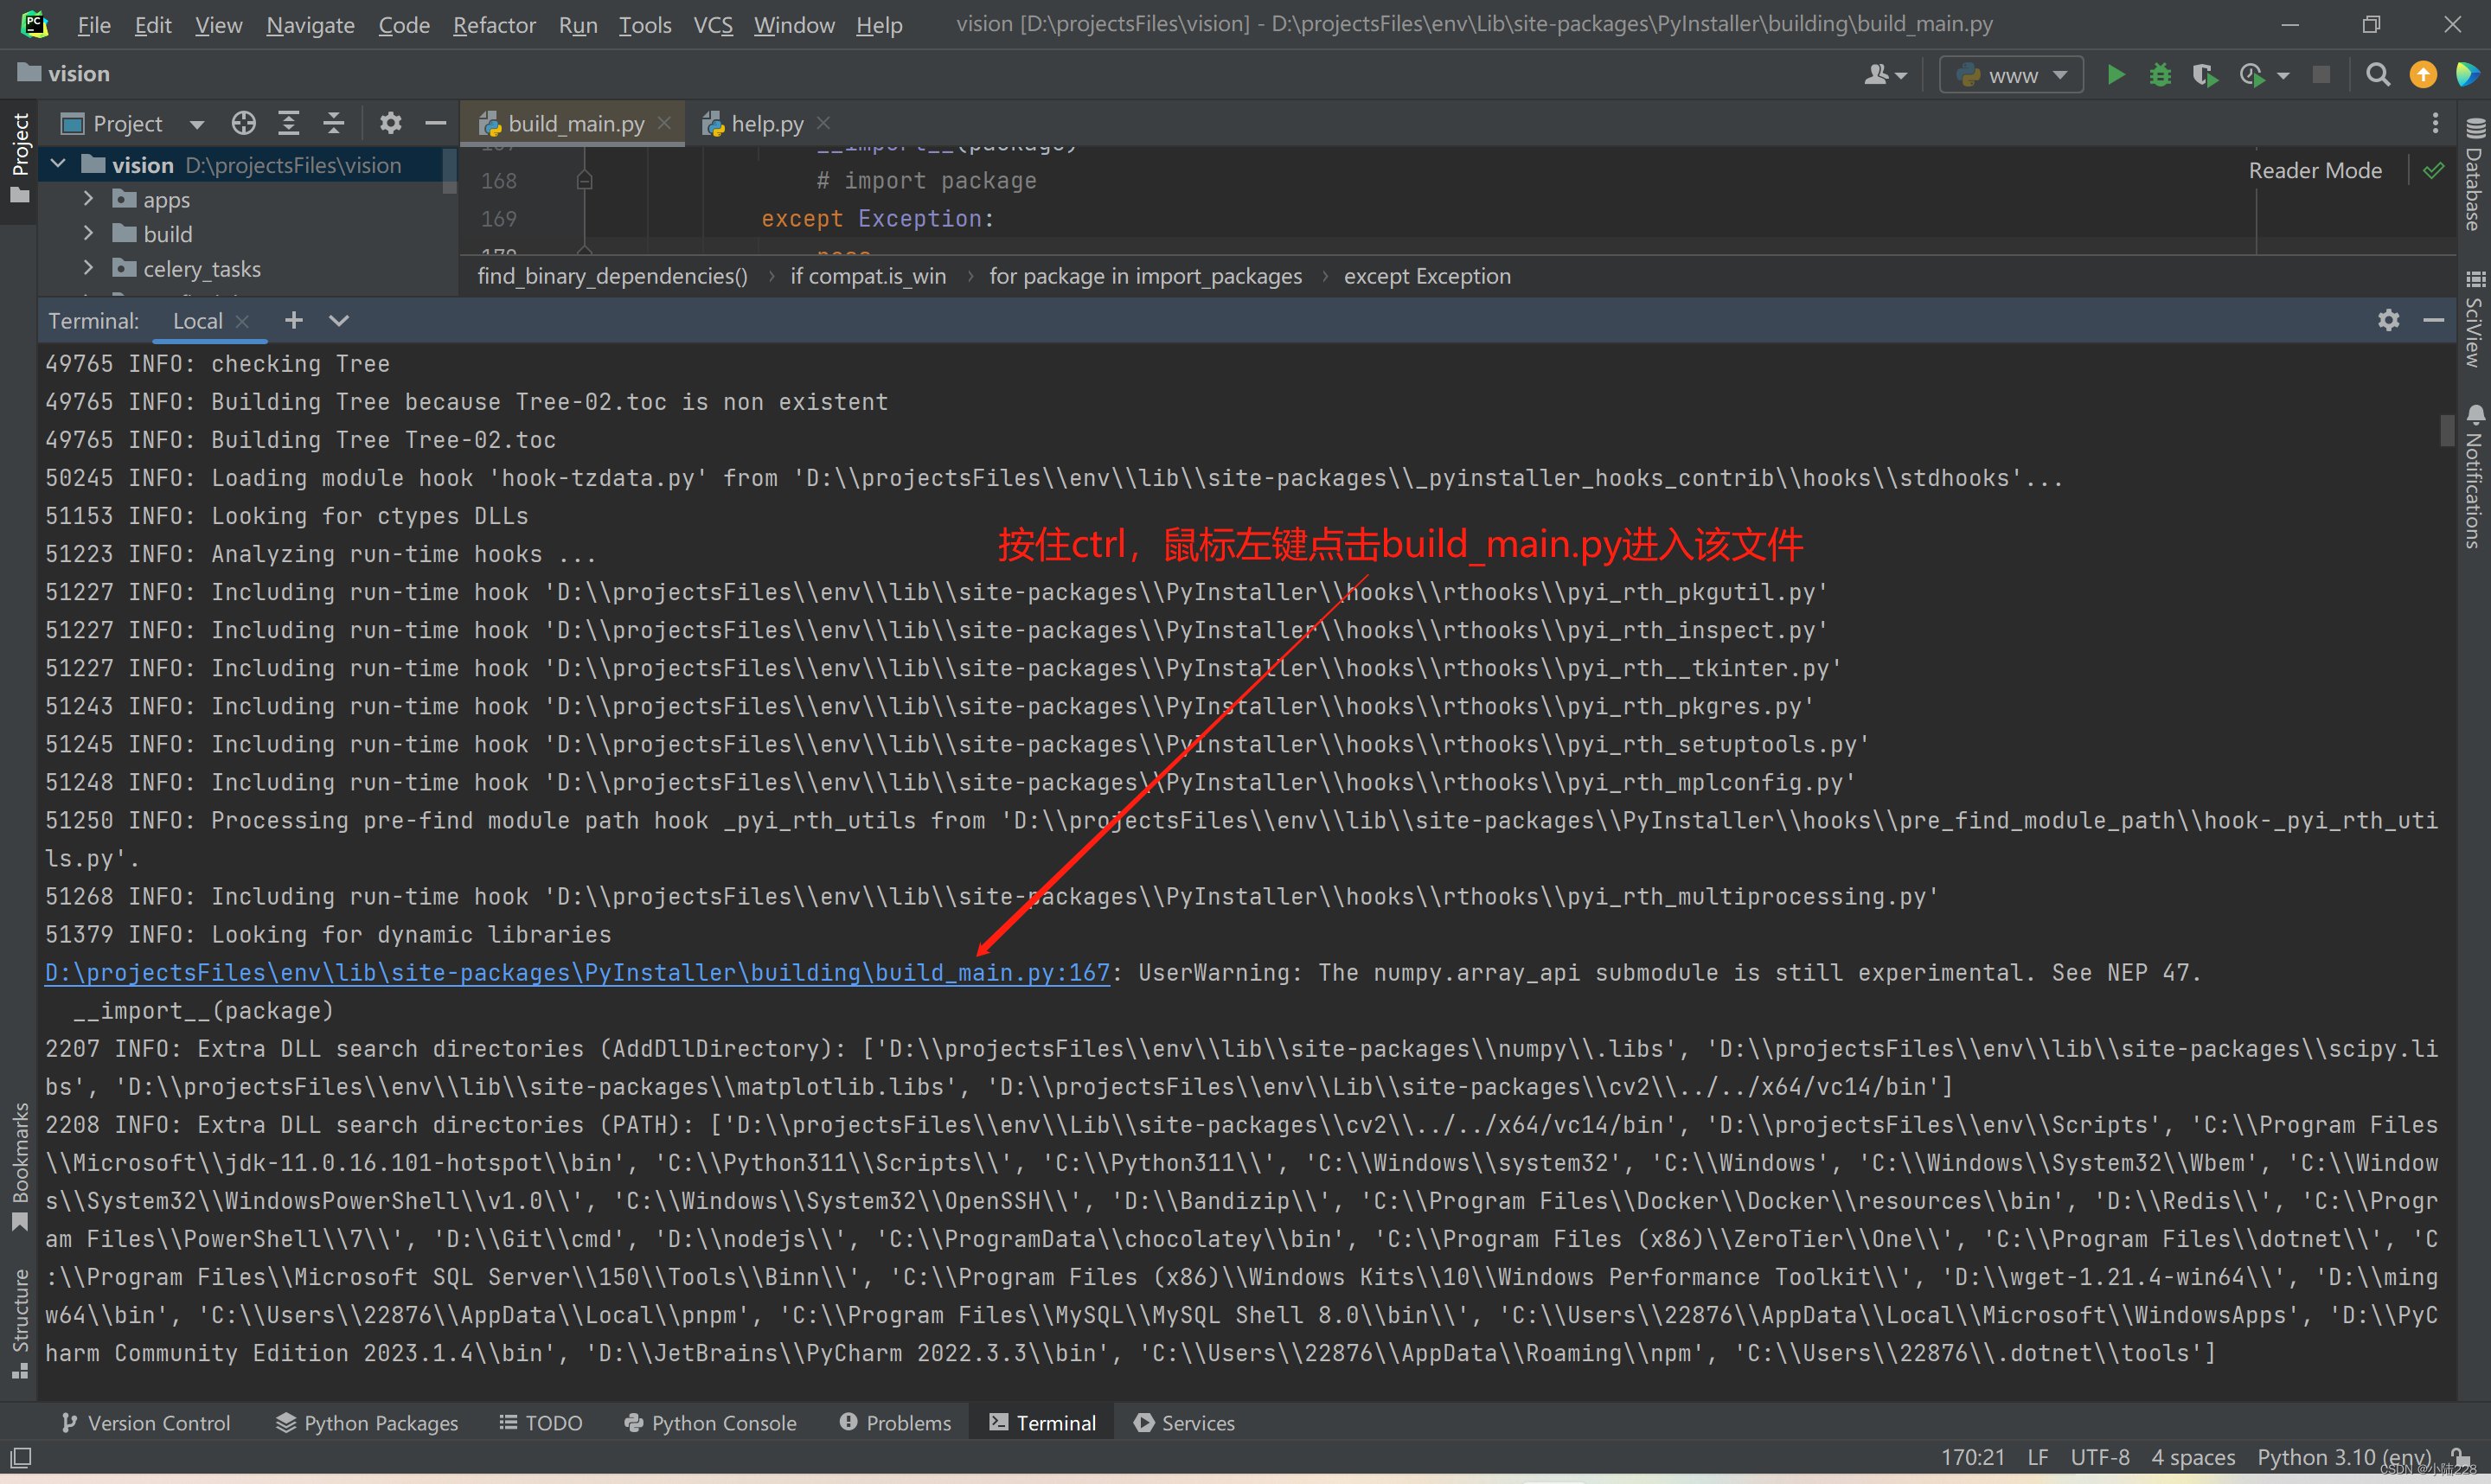
Task: Collapse all in Project panel
Action: click(x=334, y=123)
